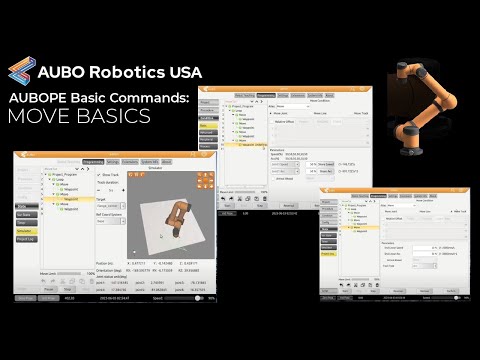Click redo icon in bottom-right window
Viewport: 480px width, 360px height.
point(348,285)
